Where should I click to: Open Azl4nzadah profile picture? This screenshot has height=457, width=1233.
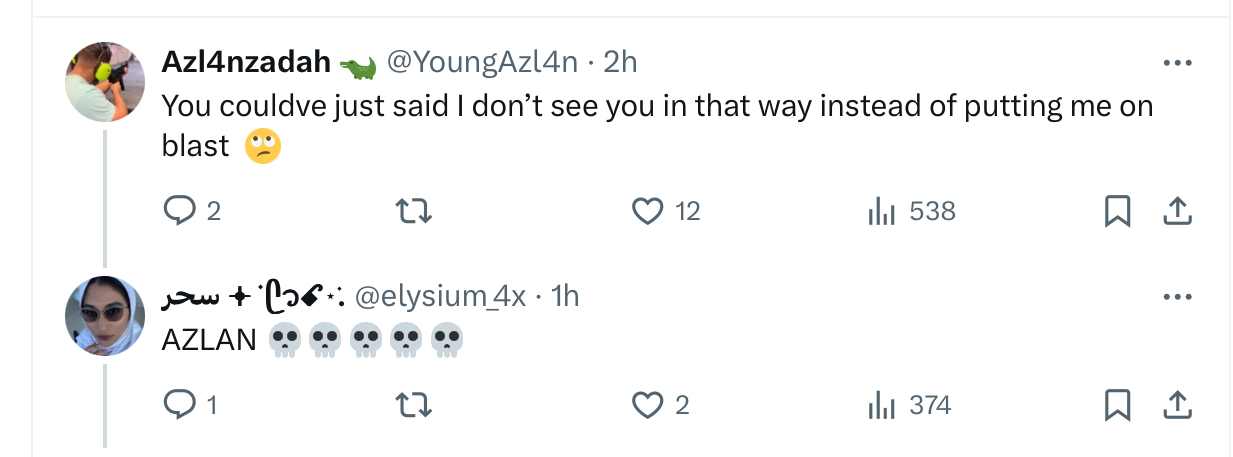pos(105,82)
